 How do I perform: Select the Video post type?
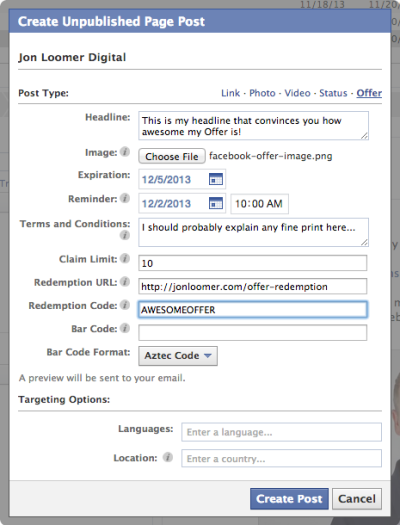coord(297,93)
